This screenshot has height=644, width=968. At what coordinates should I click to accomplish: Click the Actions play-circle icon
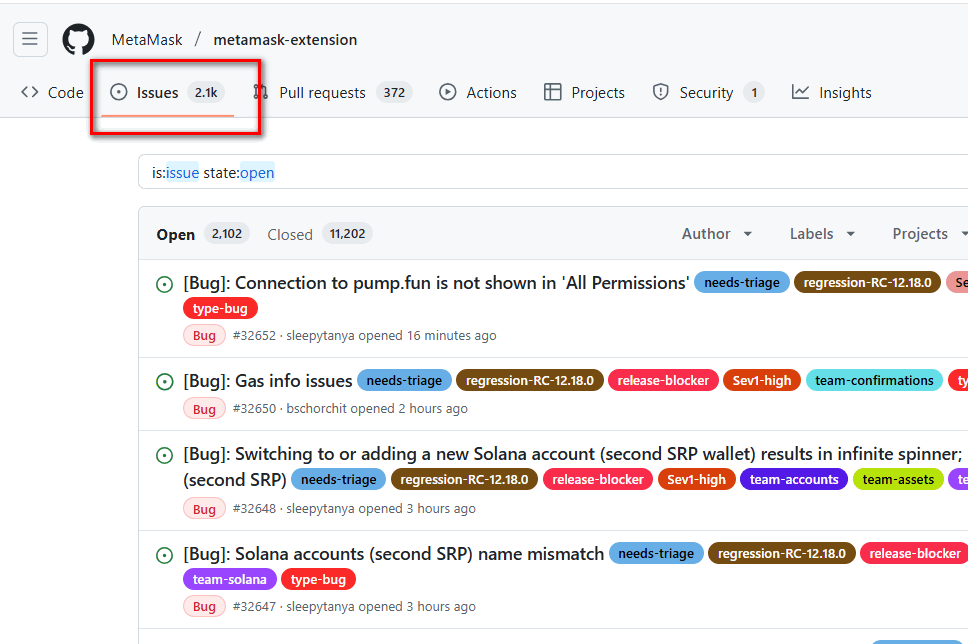[448, 92]
